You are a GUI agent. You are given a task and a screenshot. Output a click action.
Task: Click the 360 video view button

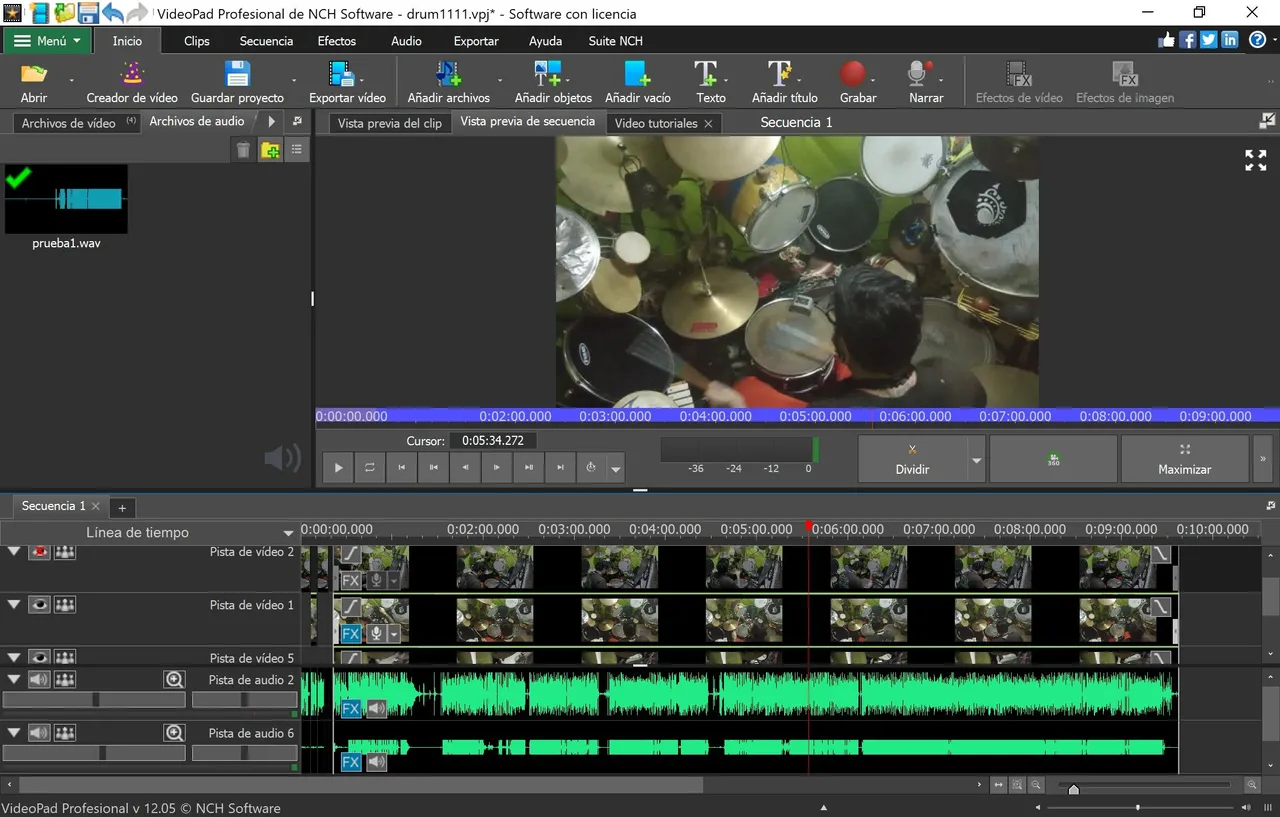tap(1053, 459)
